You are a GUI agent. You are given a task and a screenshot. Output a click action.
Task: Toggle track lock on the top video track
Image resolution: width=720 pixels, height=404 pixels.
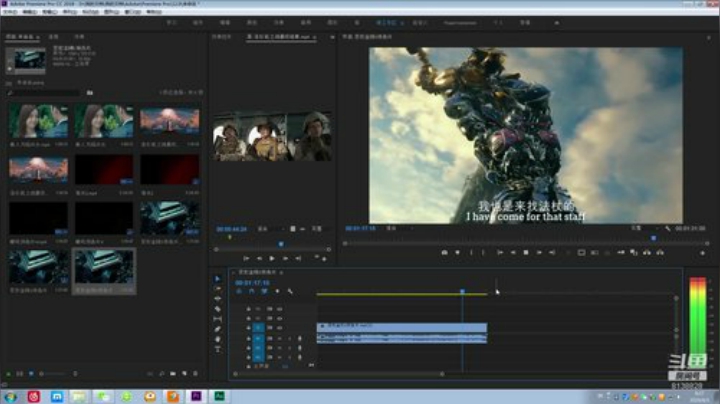click(x=248, y=309)
